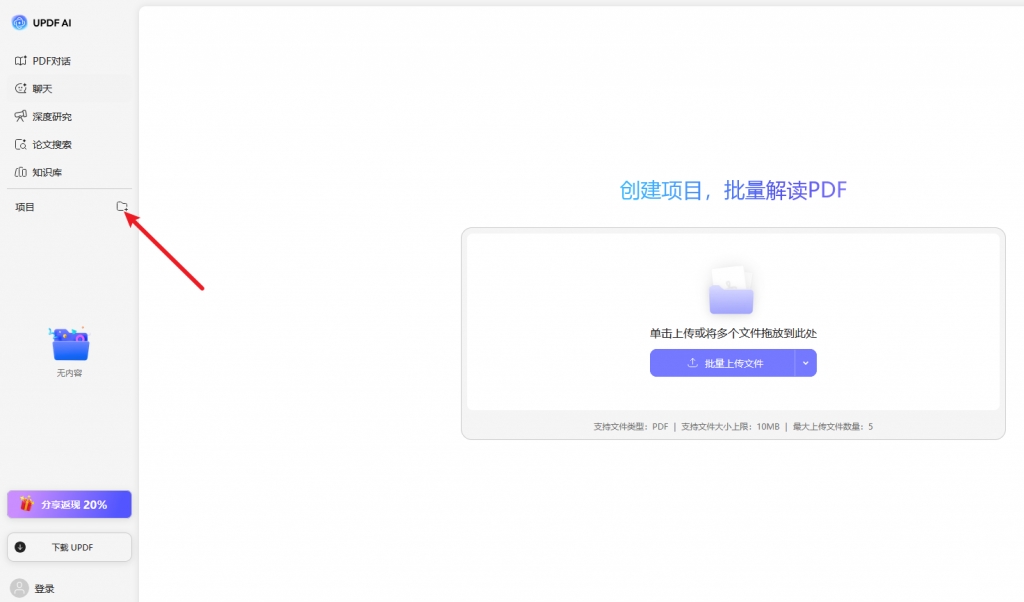Click the 知识库 library icon
Image resolution: width=1024 pixels, height=602 pixels.
tap(21, 173)
